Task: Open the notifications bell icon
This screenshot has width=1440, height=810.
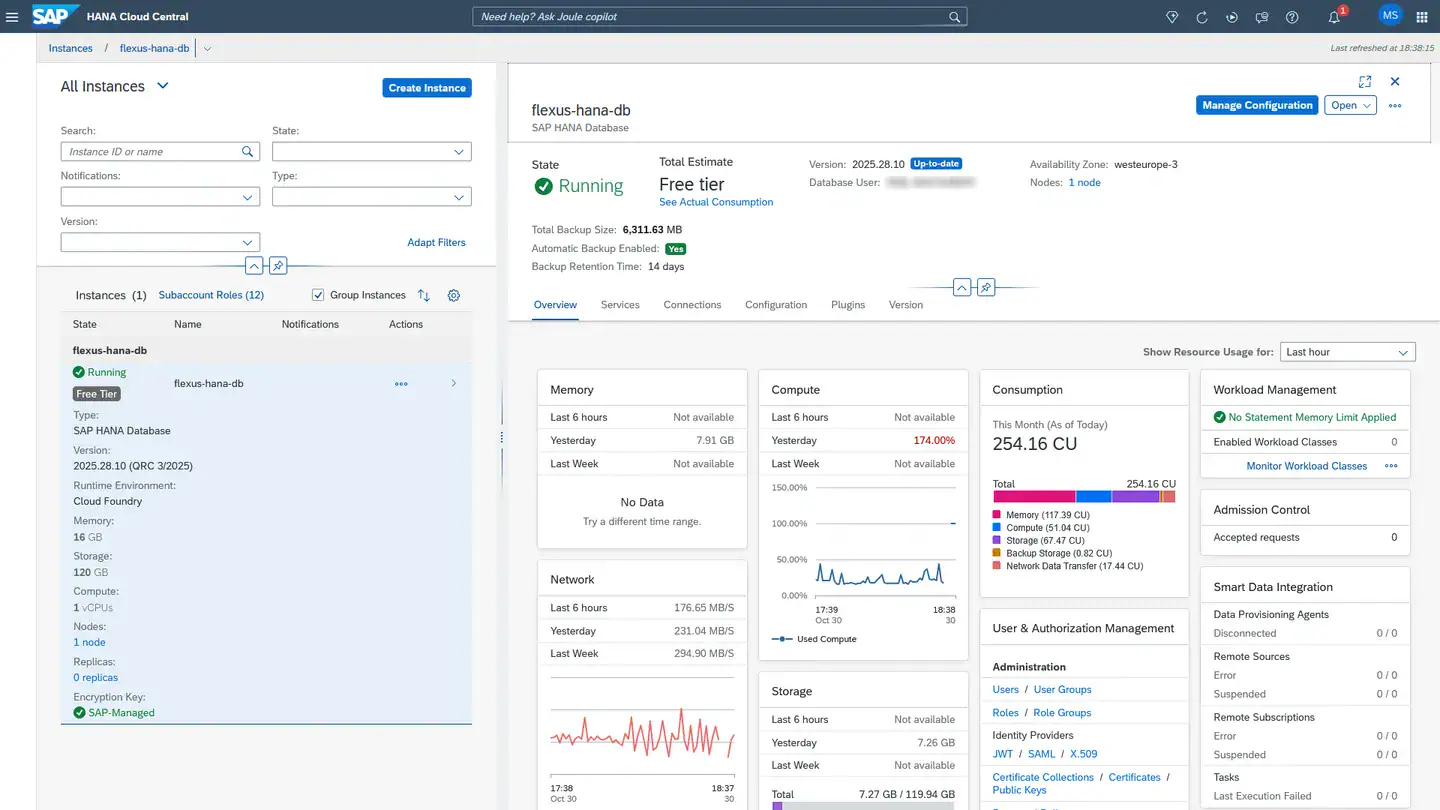Action: 1334,17
